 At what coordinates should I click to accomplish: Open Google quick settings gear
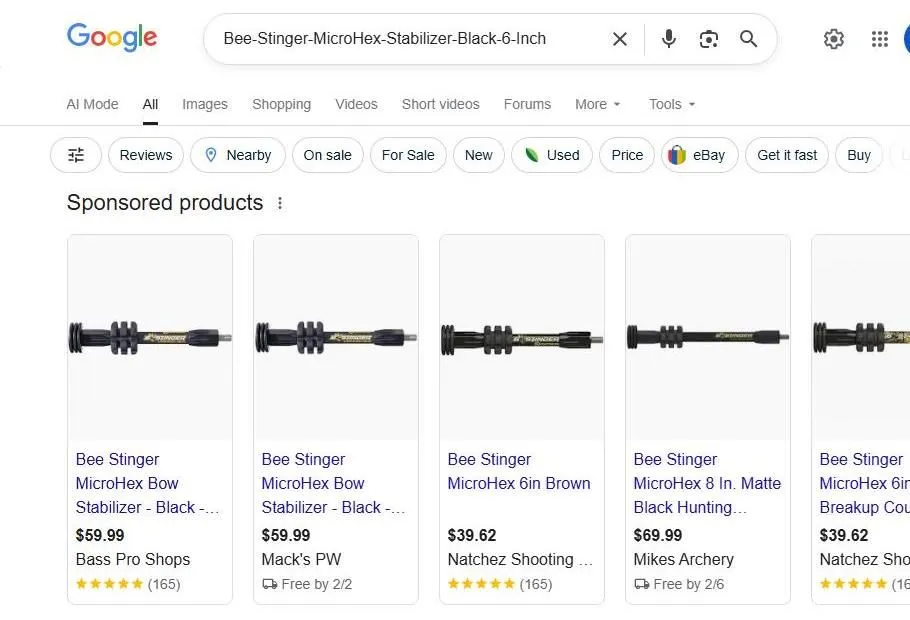click(x=834, y=39)
